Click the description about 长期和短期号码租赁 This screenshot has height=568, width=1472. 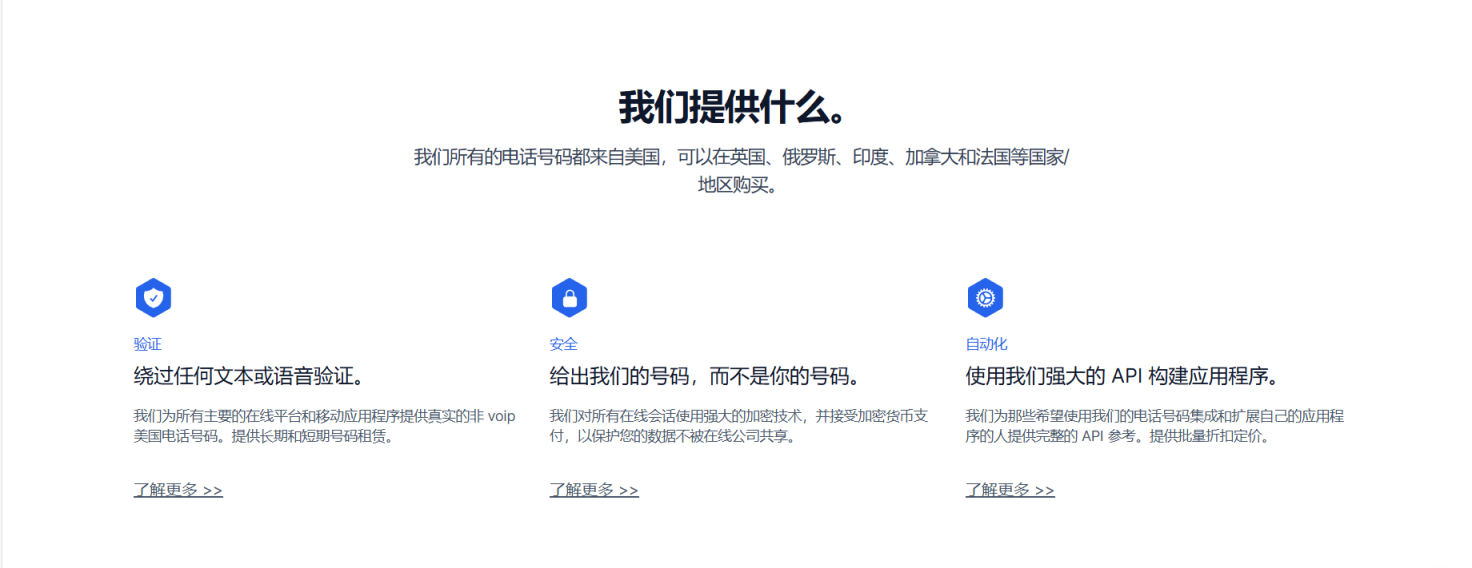(312, 437)
